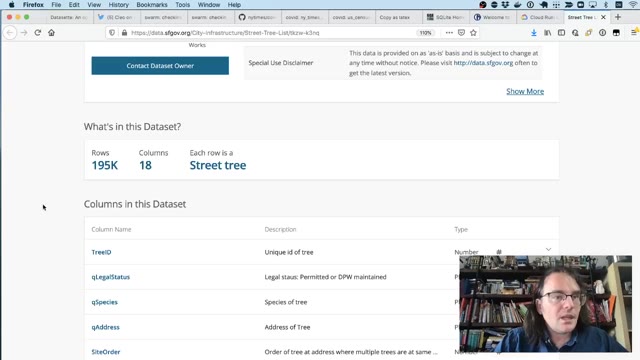Viewport: 640px width, 360px height.
Task: Switch to the covid: ny_times tab
Action: 304,17
